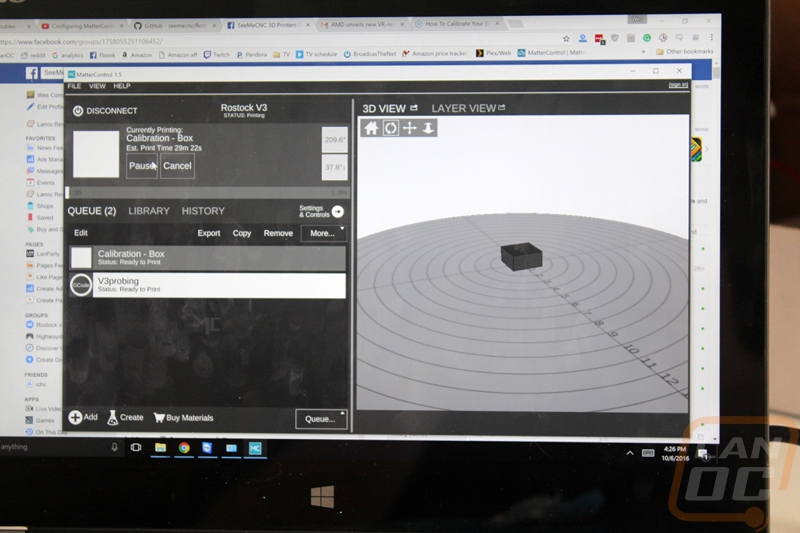800x533 pixels.
Task: Click the GCode icon of V3probing item
Action: tap(81, 285)
